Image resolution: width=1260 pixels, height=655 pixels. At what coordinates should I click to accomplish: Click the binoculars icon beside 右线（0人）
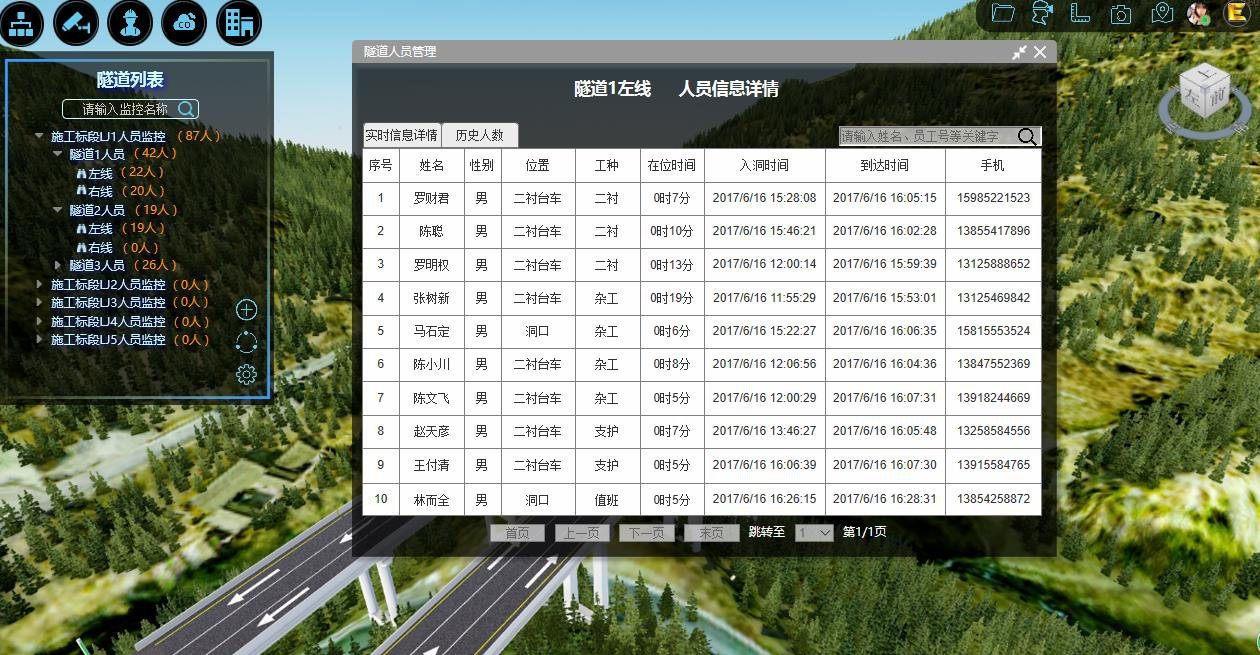(81, 247)
